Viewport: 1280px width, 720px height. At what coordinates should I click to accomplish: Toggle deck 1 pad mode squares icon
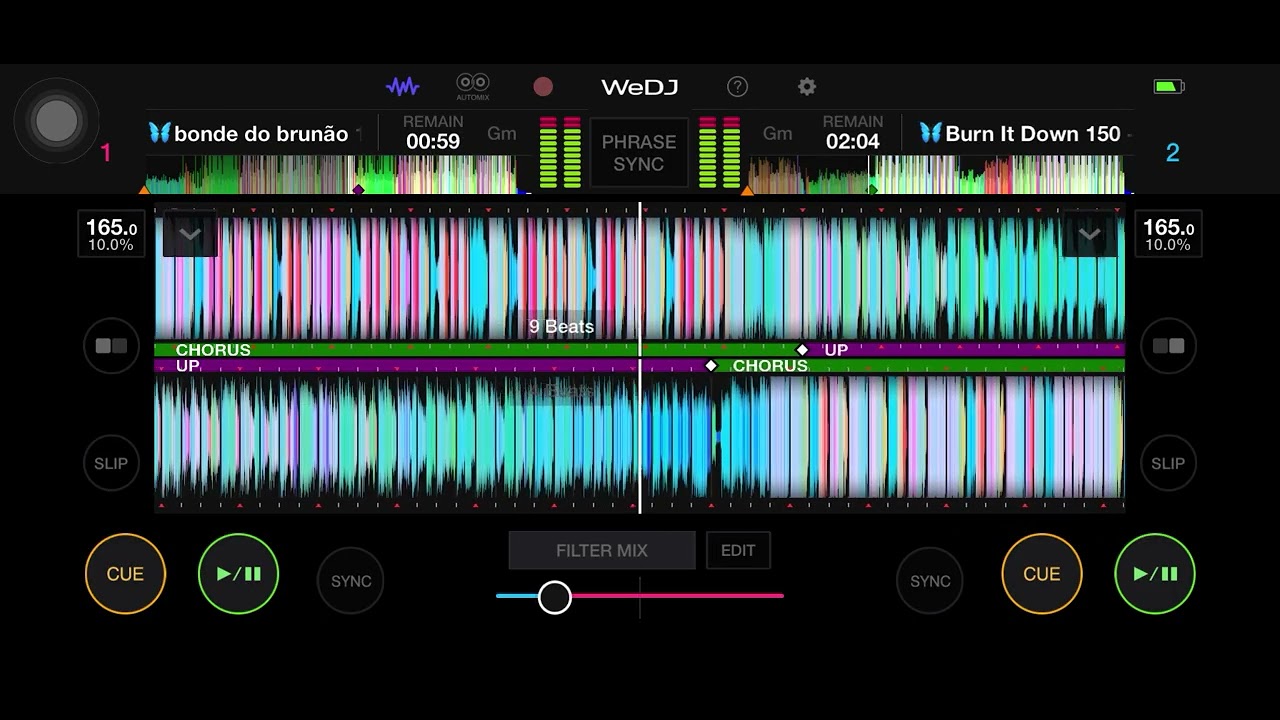coord(111,346)
